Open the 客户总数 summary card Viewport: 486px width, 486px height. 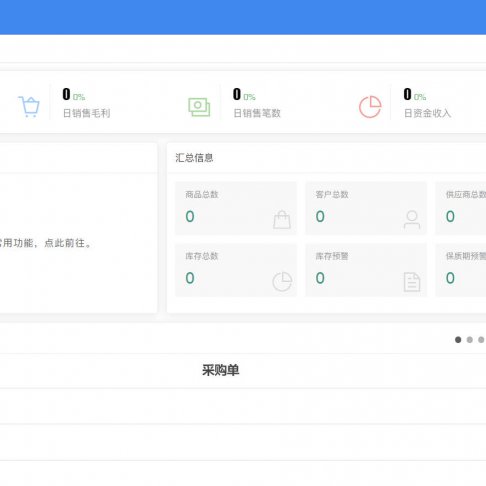[366, 208]
